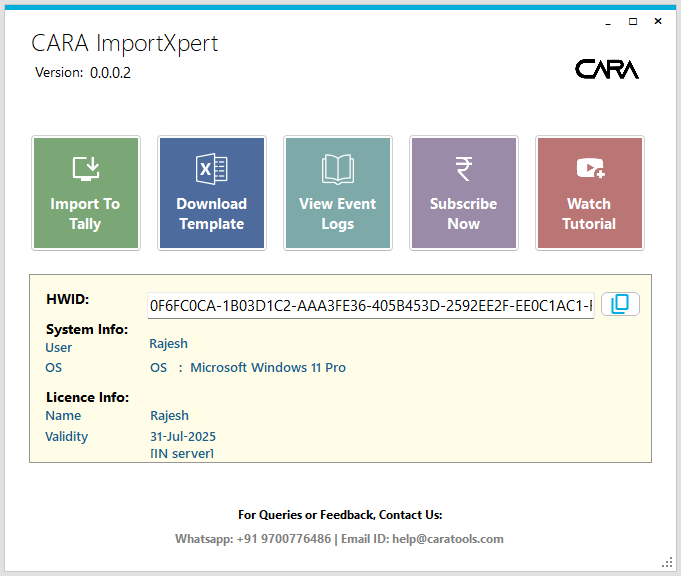The width and height of the screenshot is (681, 576).
Task: Copy the HWID using the copy icon
Action: tap(620, 304)
